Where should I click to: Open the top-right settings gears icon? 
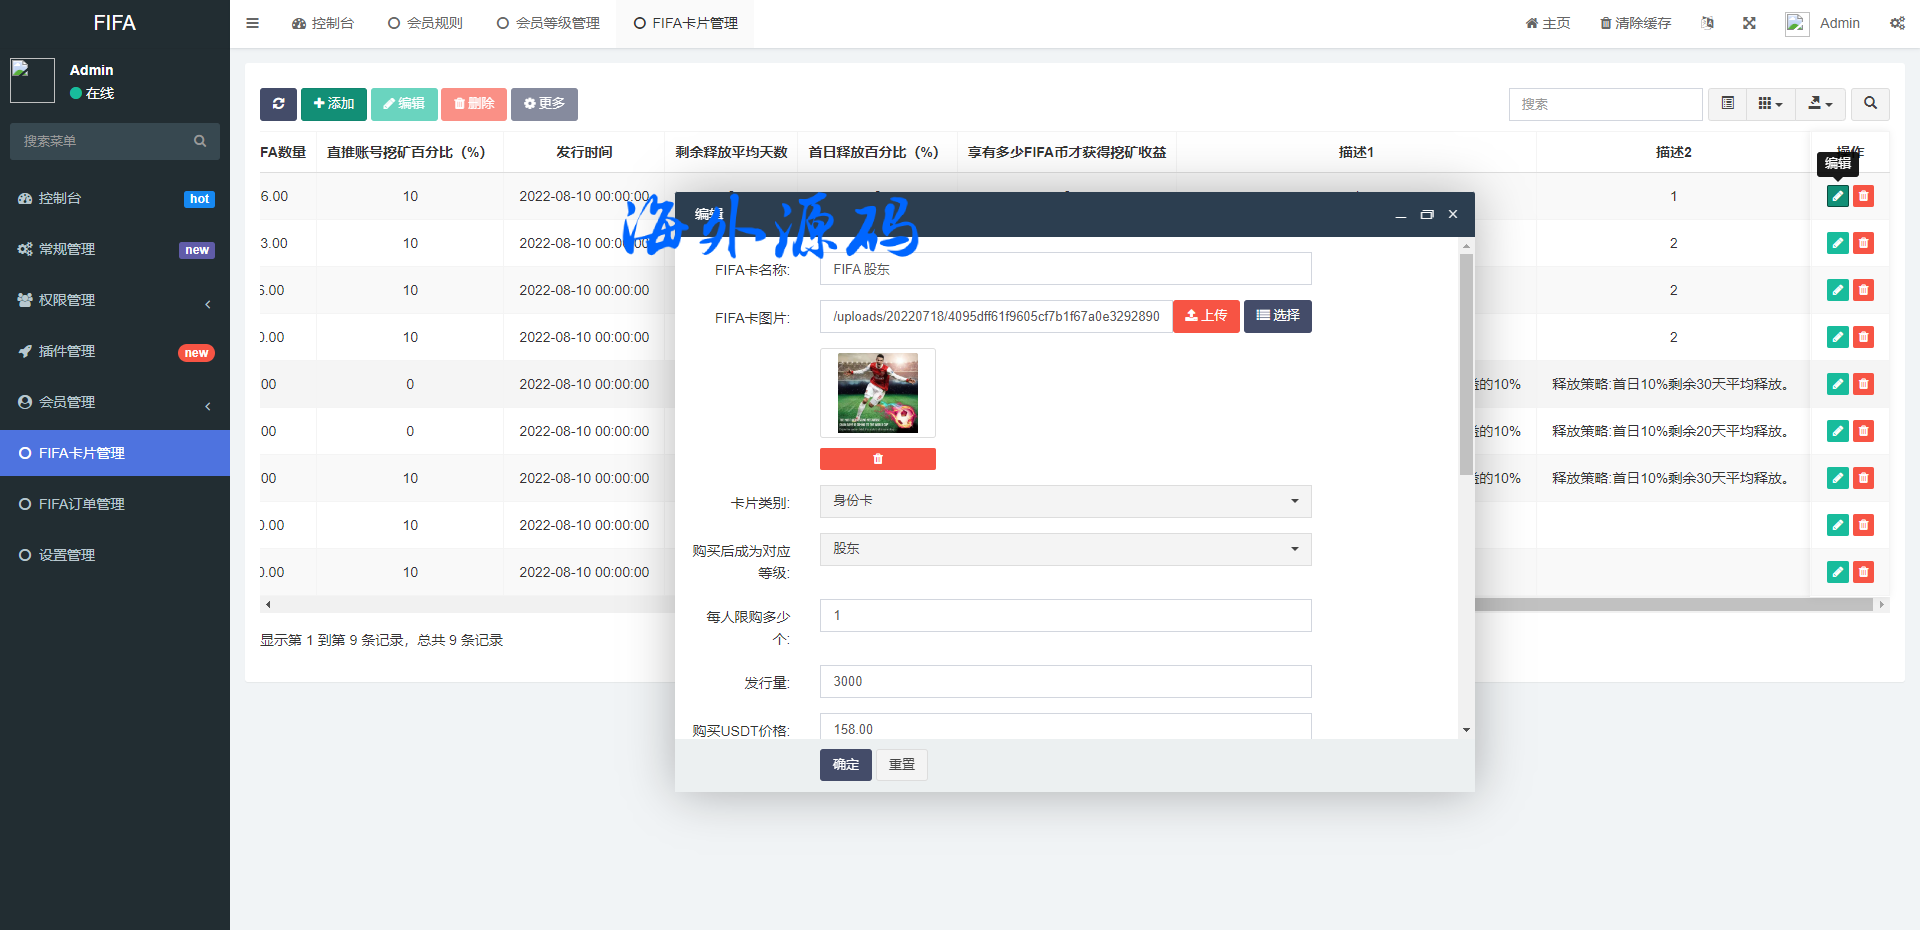pos(1896,23)
